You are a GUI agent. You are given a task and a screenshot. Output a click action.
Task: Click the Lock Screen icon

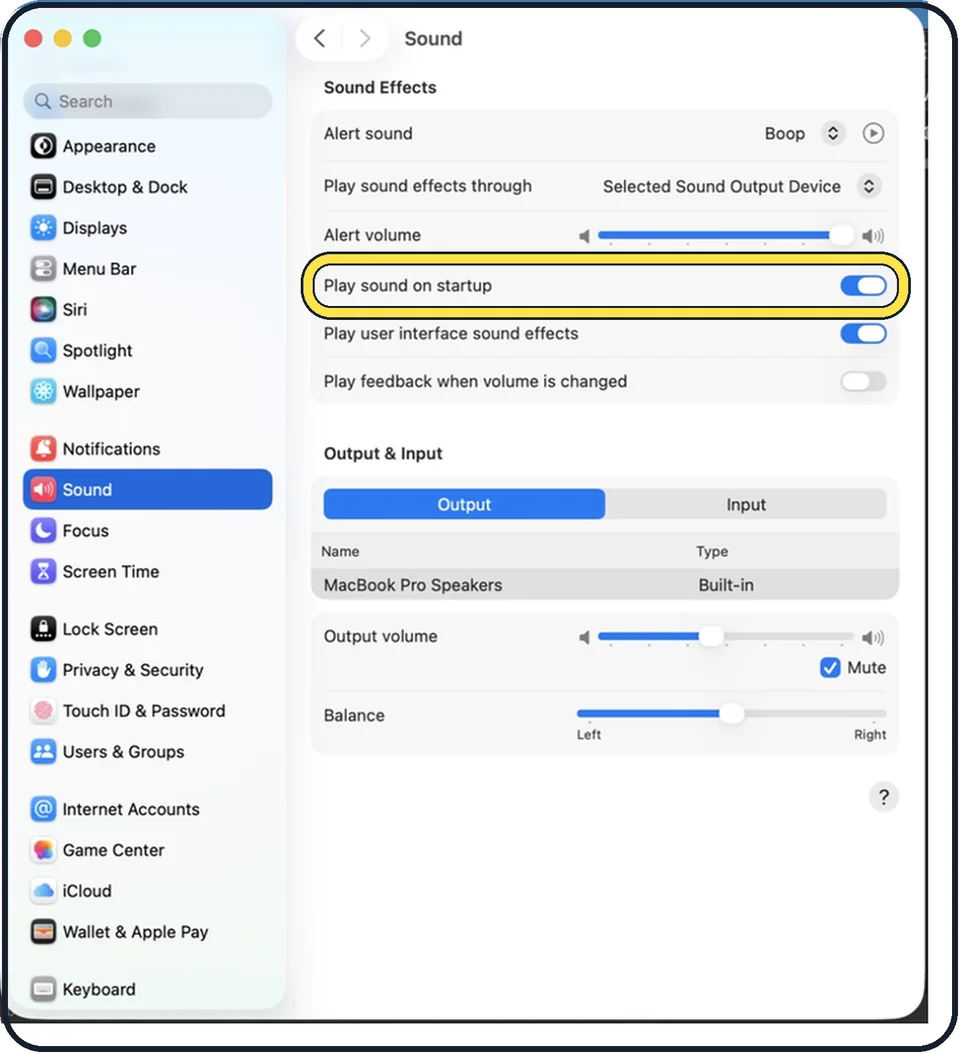click(43, 629)
